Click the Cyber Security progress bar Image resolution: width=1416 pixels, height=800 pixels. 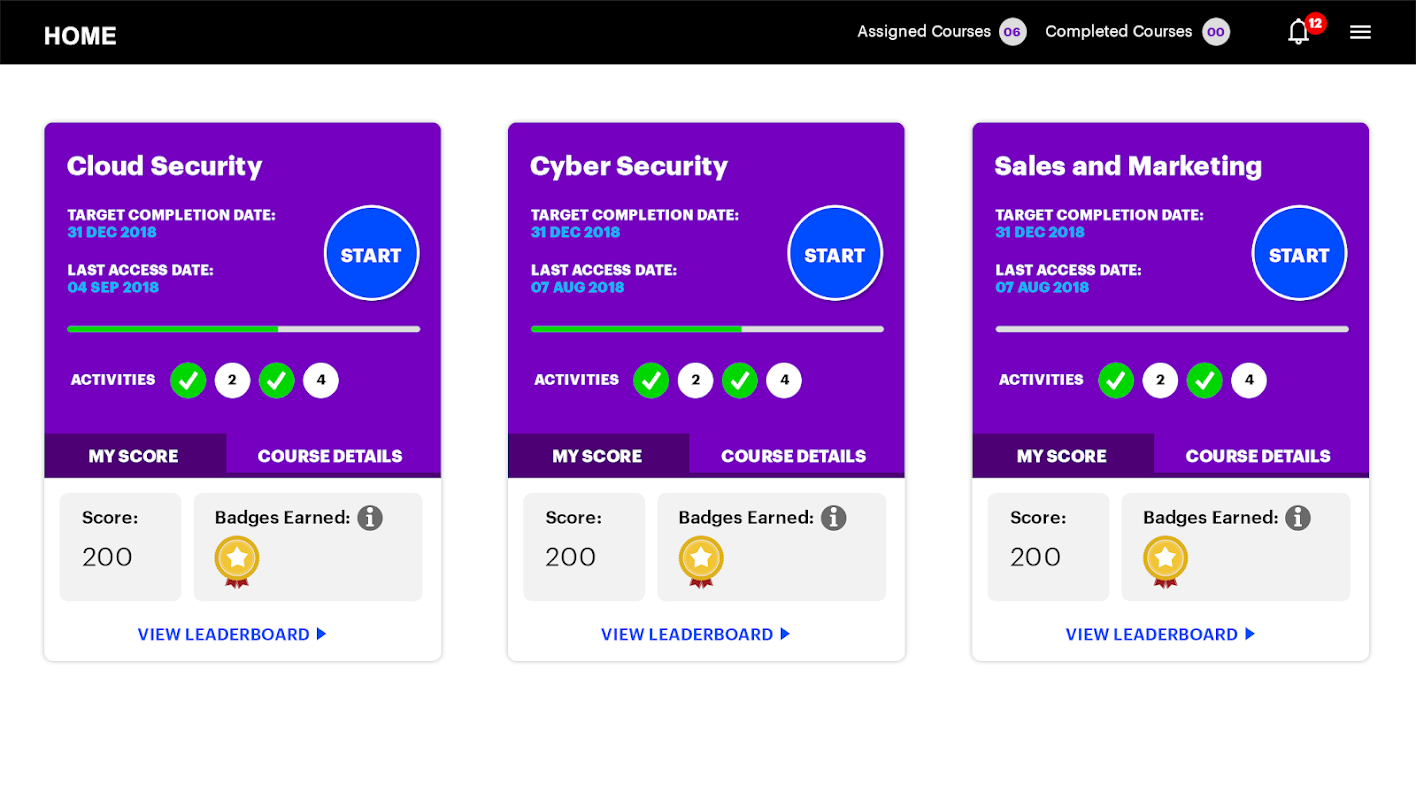coord(707,328)
